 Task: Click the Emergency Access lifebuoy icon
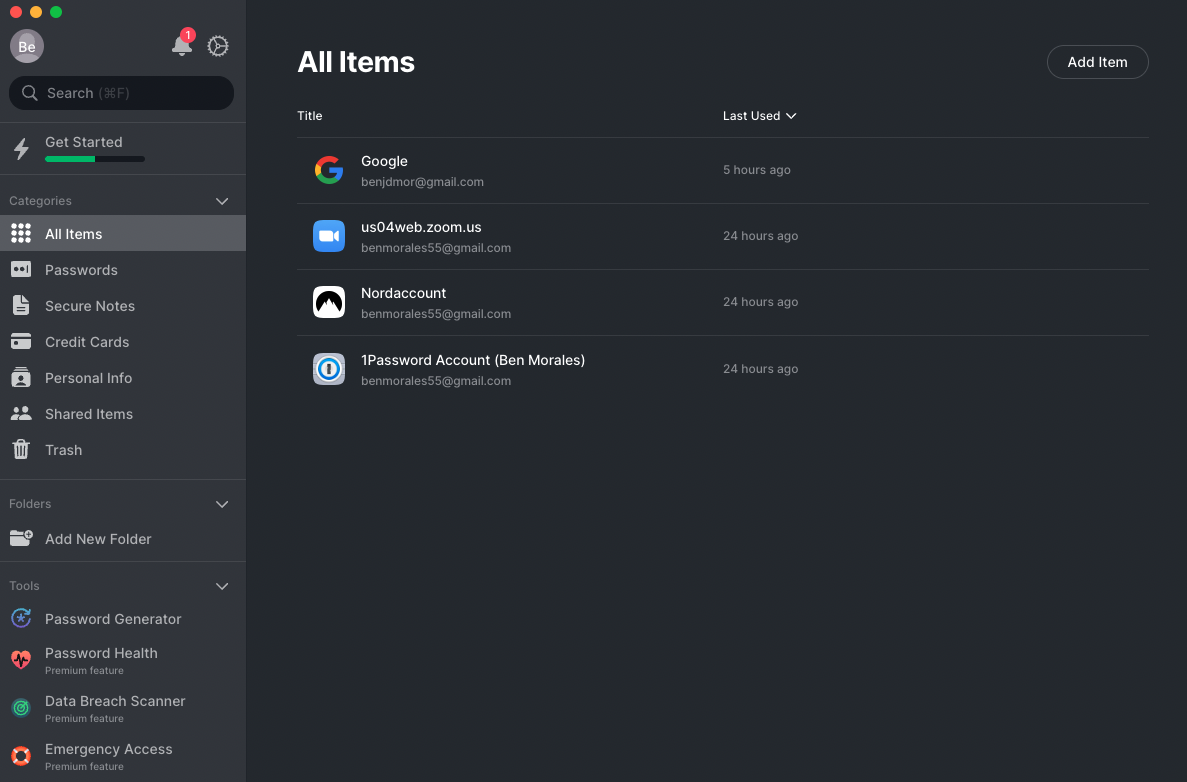21,756
